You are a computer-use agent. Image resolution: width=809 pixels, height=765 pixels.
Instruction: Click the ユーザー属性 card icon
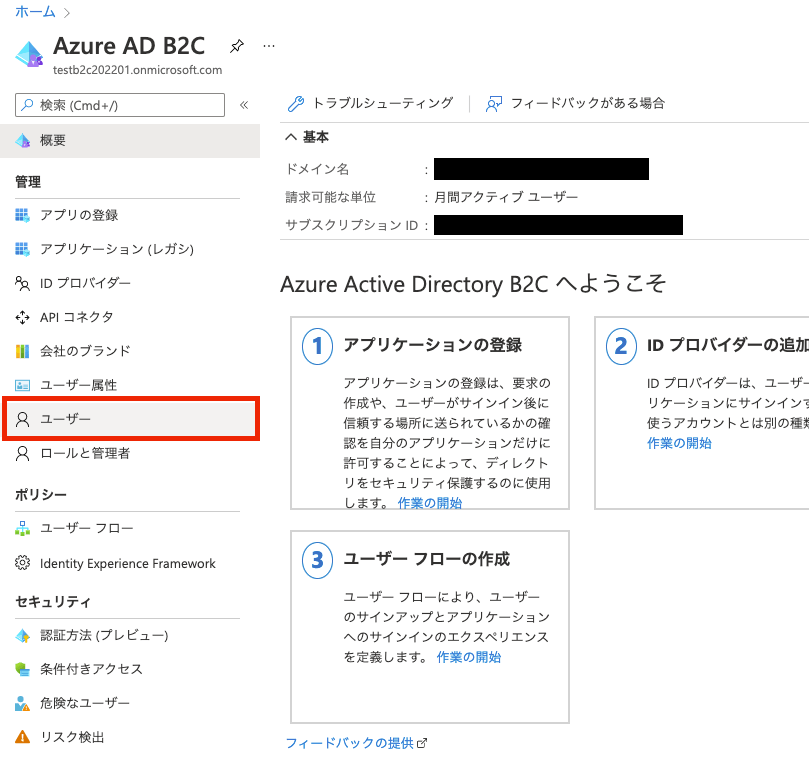22,385
